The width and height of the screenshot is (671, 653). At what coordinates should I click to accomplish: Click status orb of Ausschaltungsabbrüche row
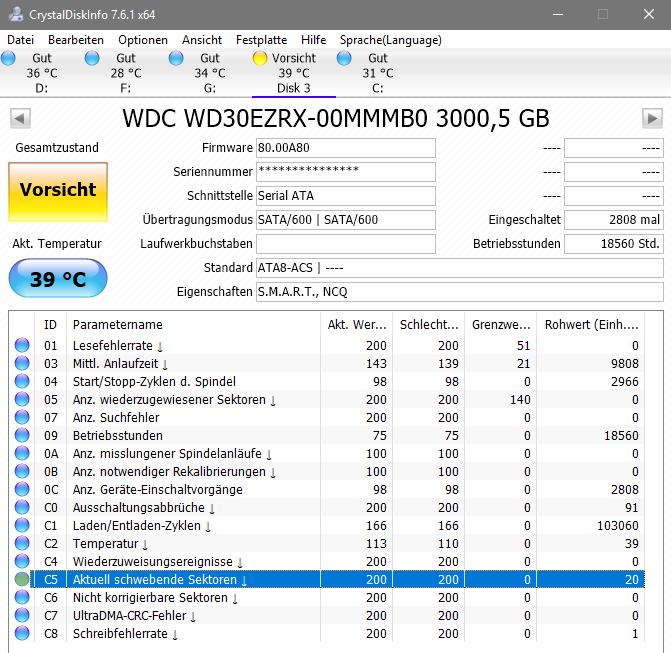[x=22, y=507]
